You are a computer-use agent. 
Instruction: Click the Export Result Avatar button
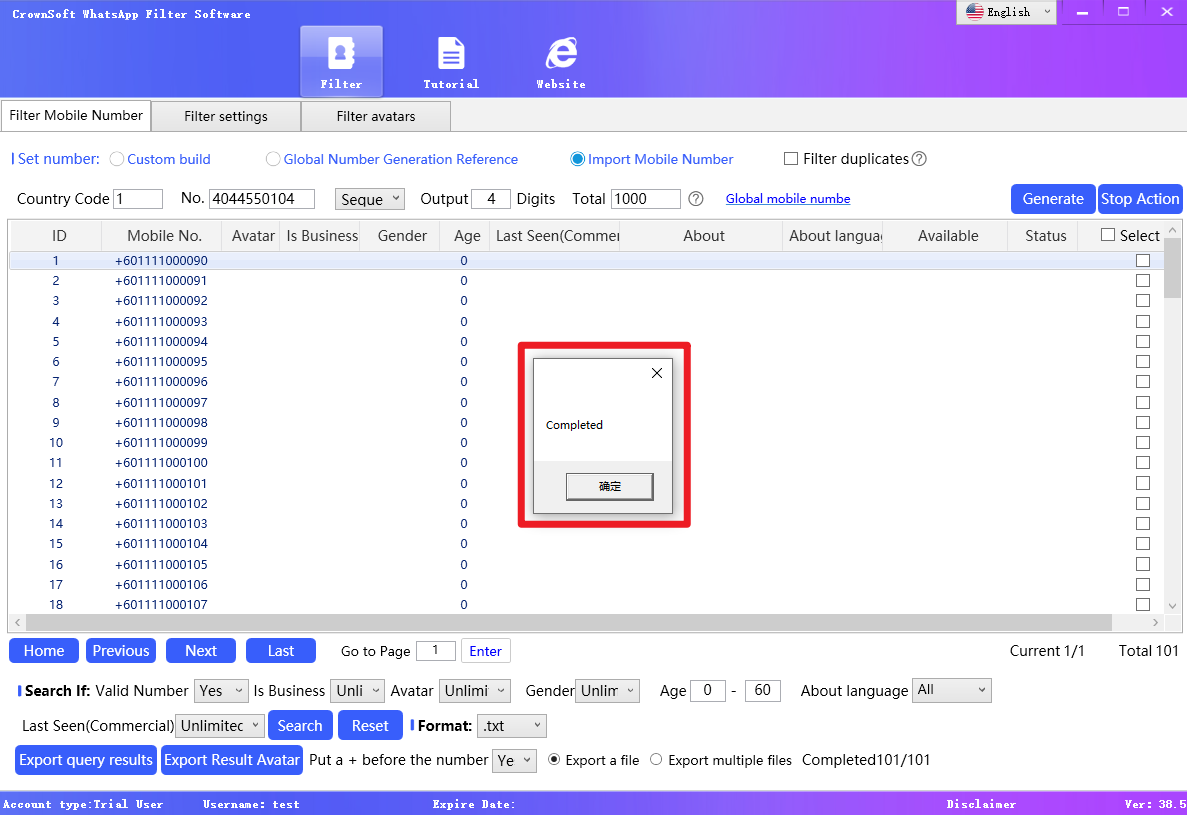point(232,760)
